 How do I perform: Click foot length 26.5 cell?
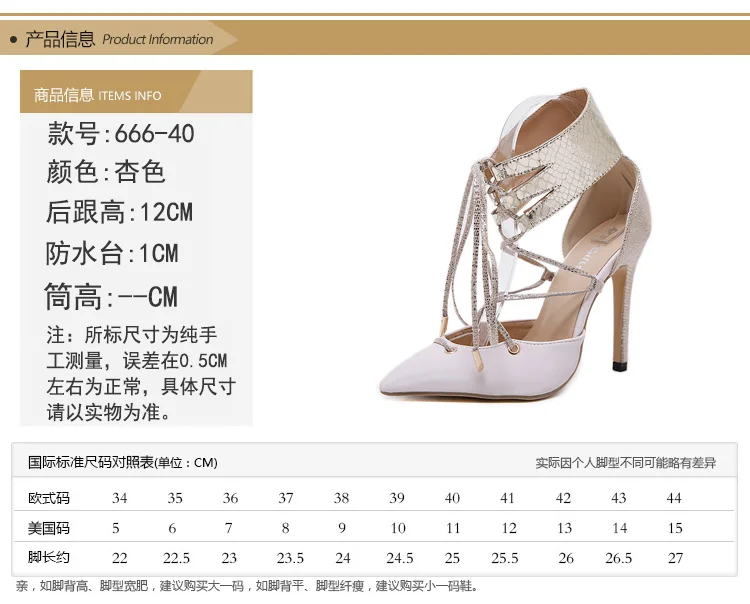[x=618, y=558]
